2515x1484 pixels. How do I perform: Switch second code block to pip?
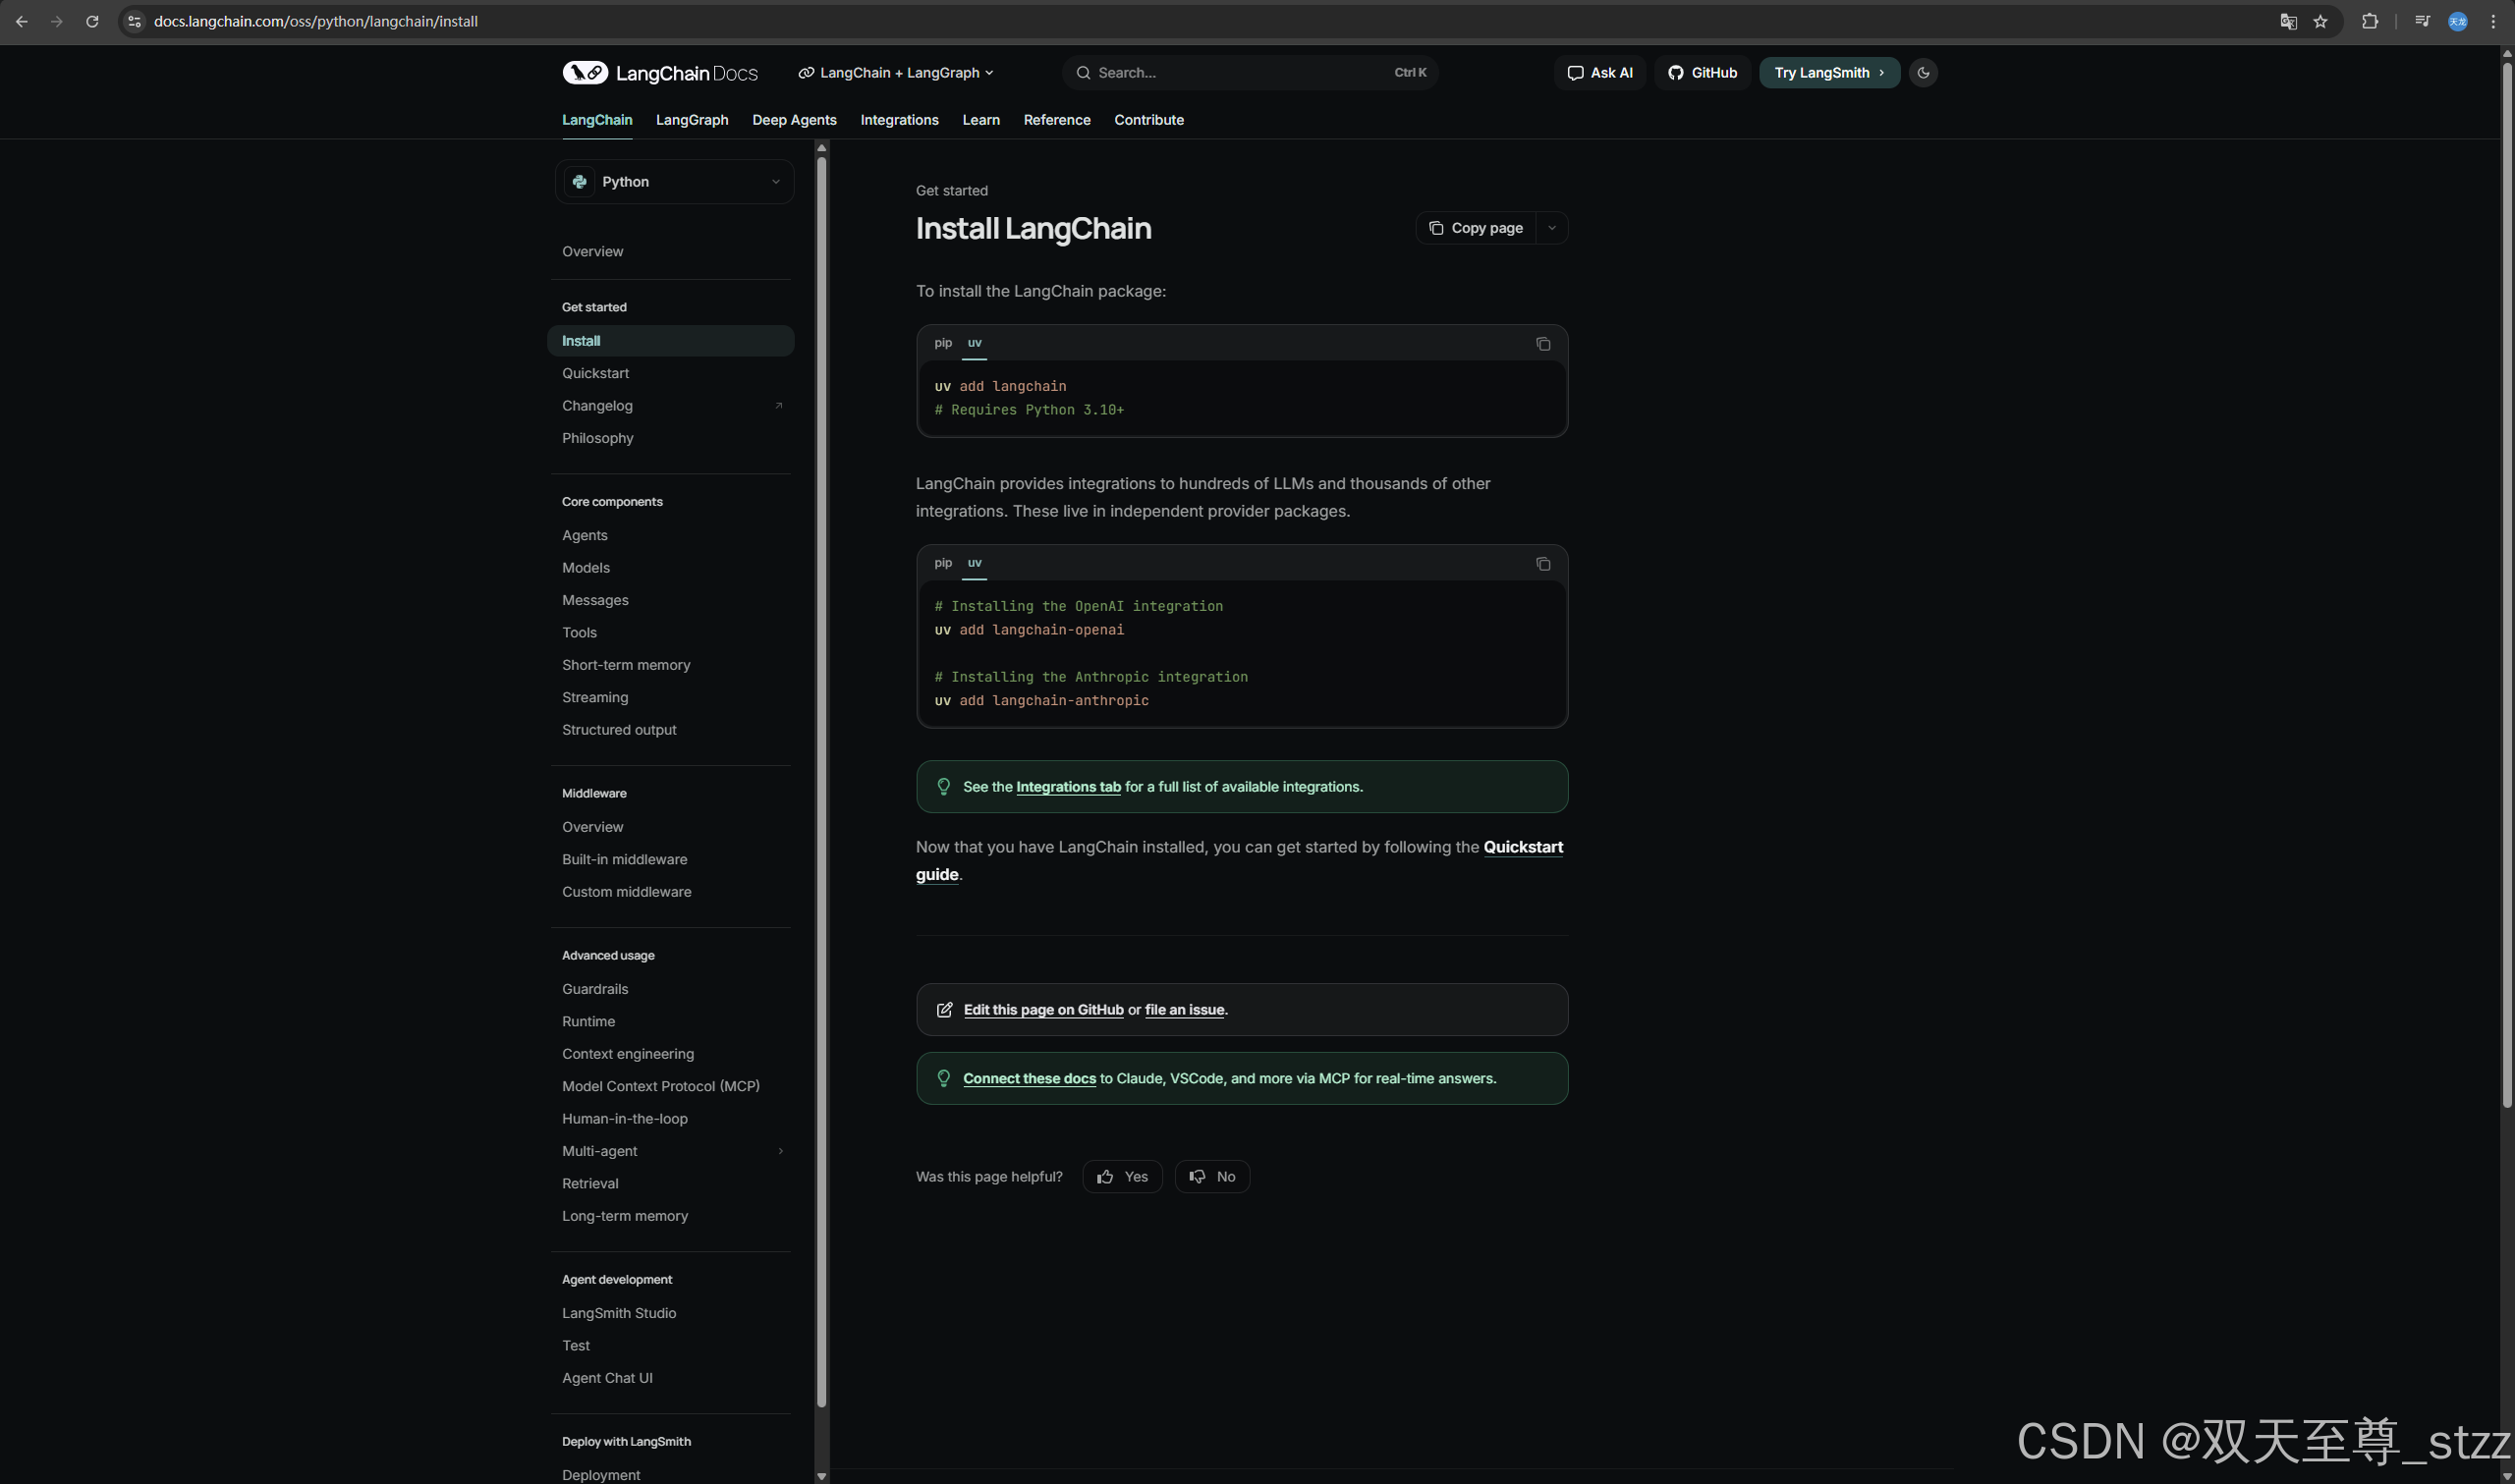point(943,563)
